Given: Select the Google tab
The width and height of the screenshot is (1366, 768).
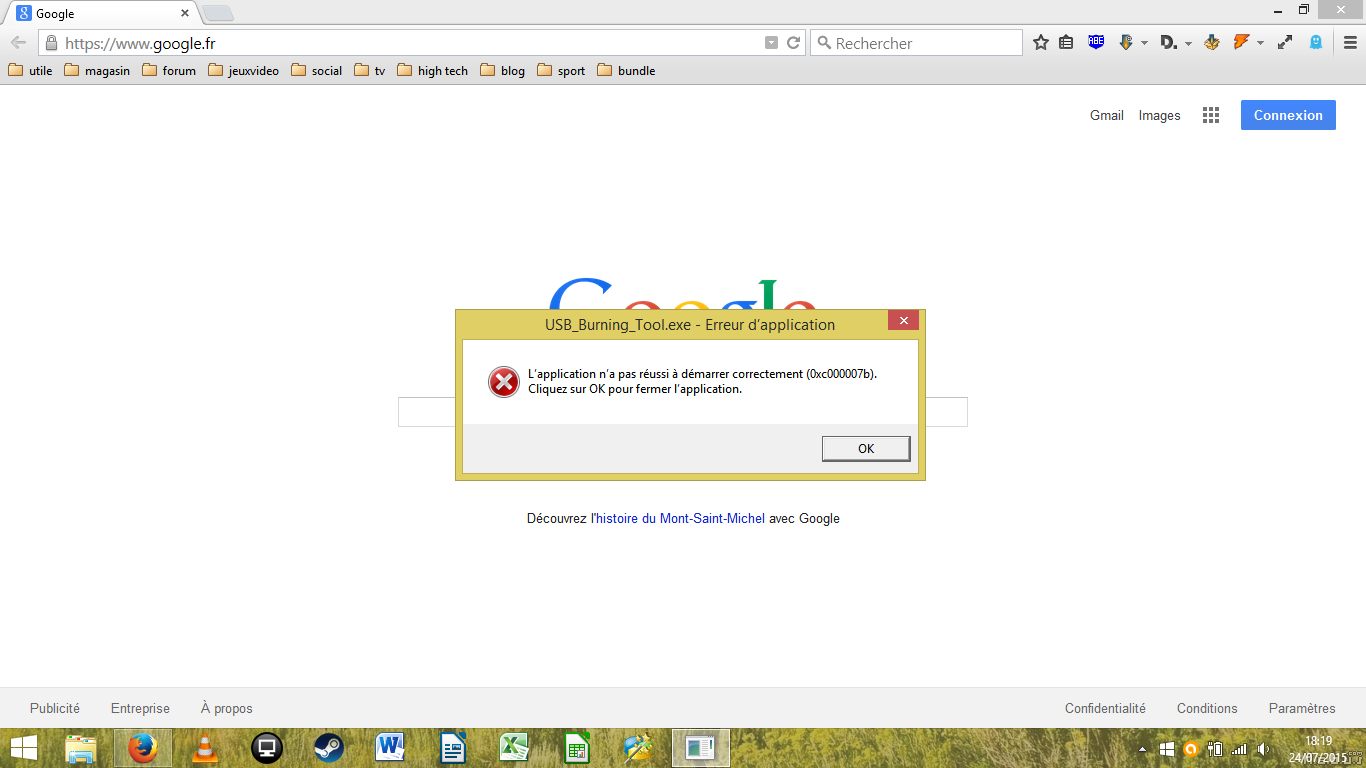Looking at the screenshot, I should pos(100,14).
